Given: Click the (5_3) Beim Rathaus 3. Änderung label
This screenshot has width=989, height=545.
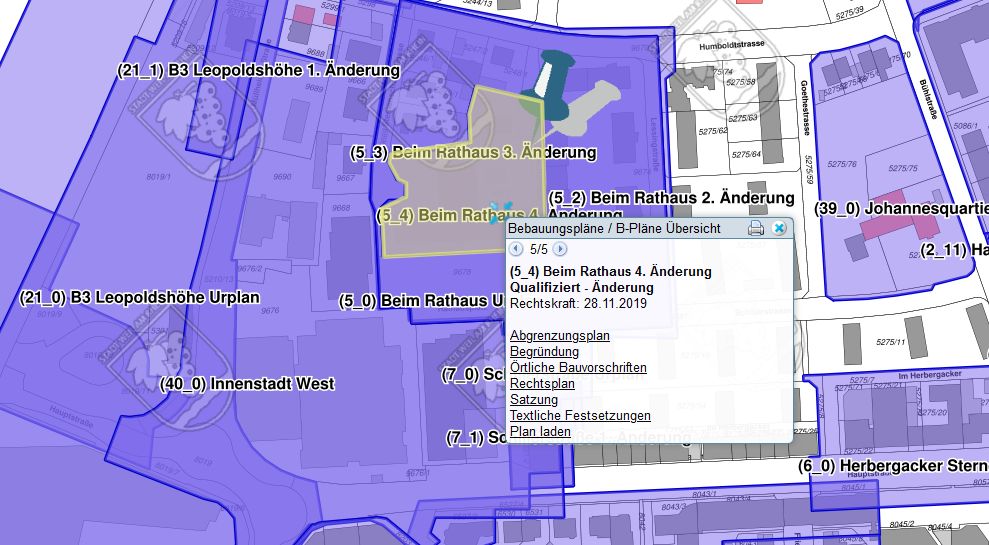Looking at the screenshot, I should pyautogui.click(x=473, y=153).
